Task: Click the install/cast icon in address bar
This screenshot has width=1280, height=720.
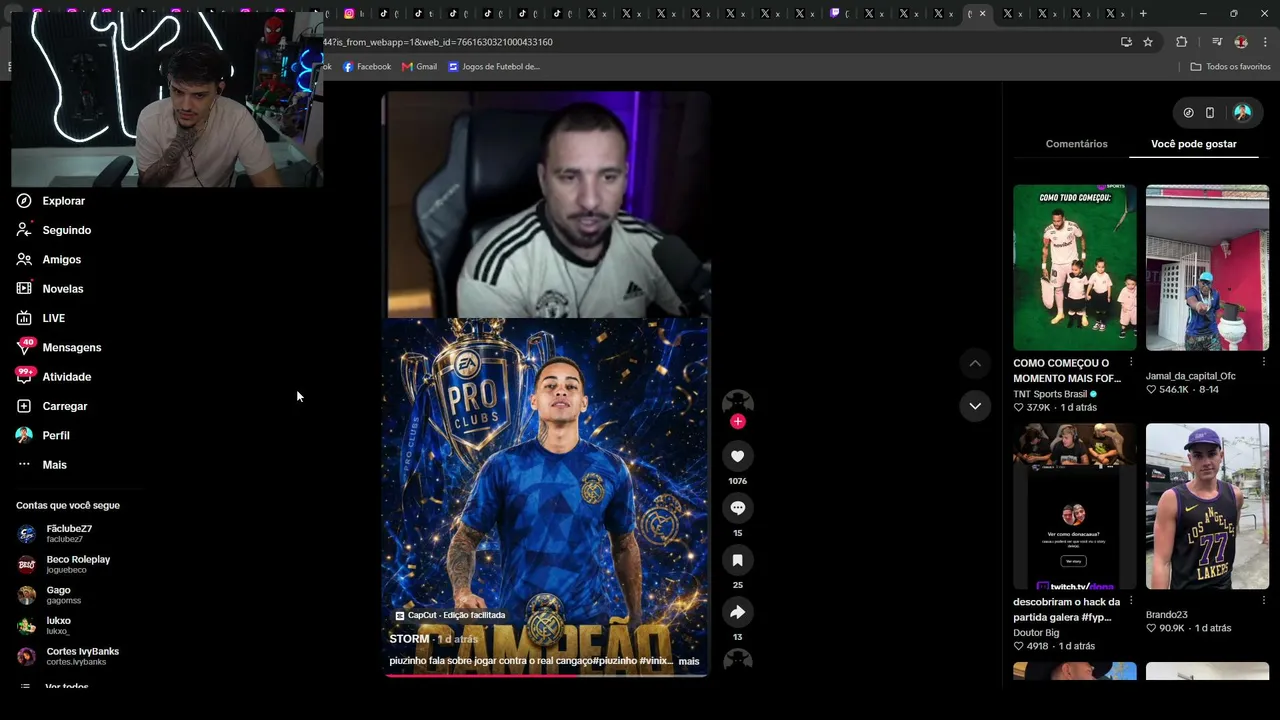Action: [1126, 42]
